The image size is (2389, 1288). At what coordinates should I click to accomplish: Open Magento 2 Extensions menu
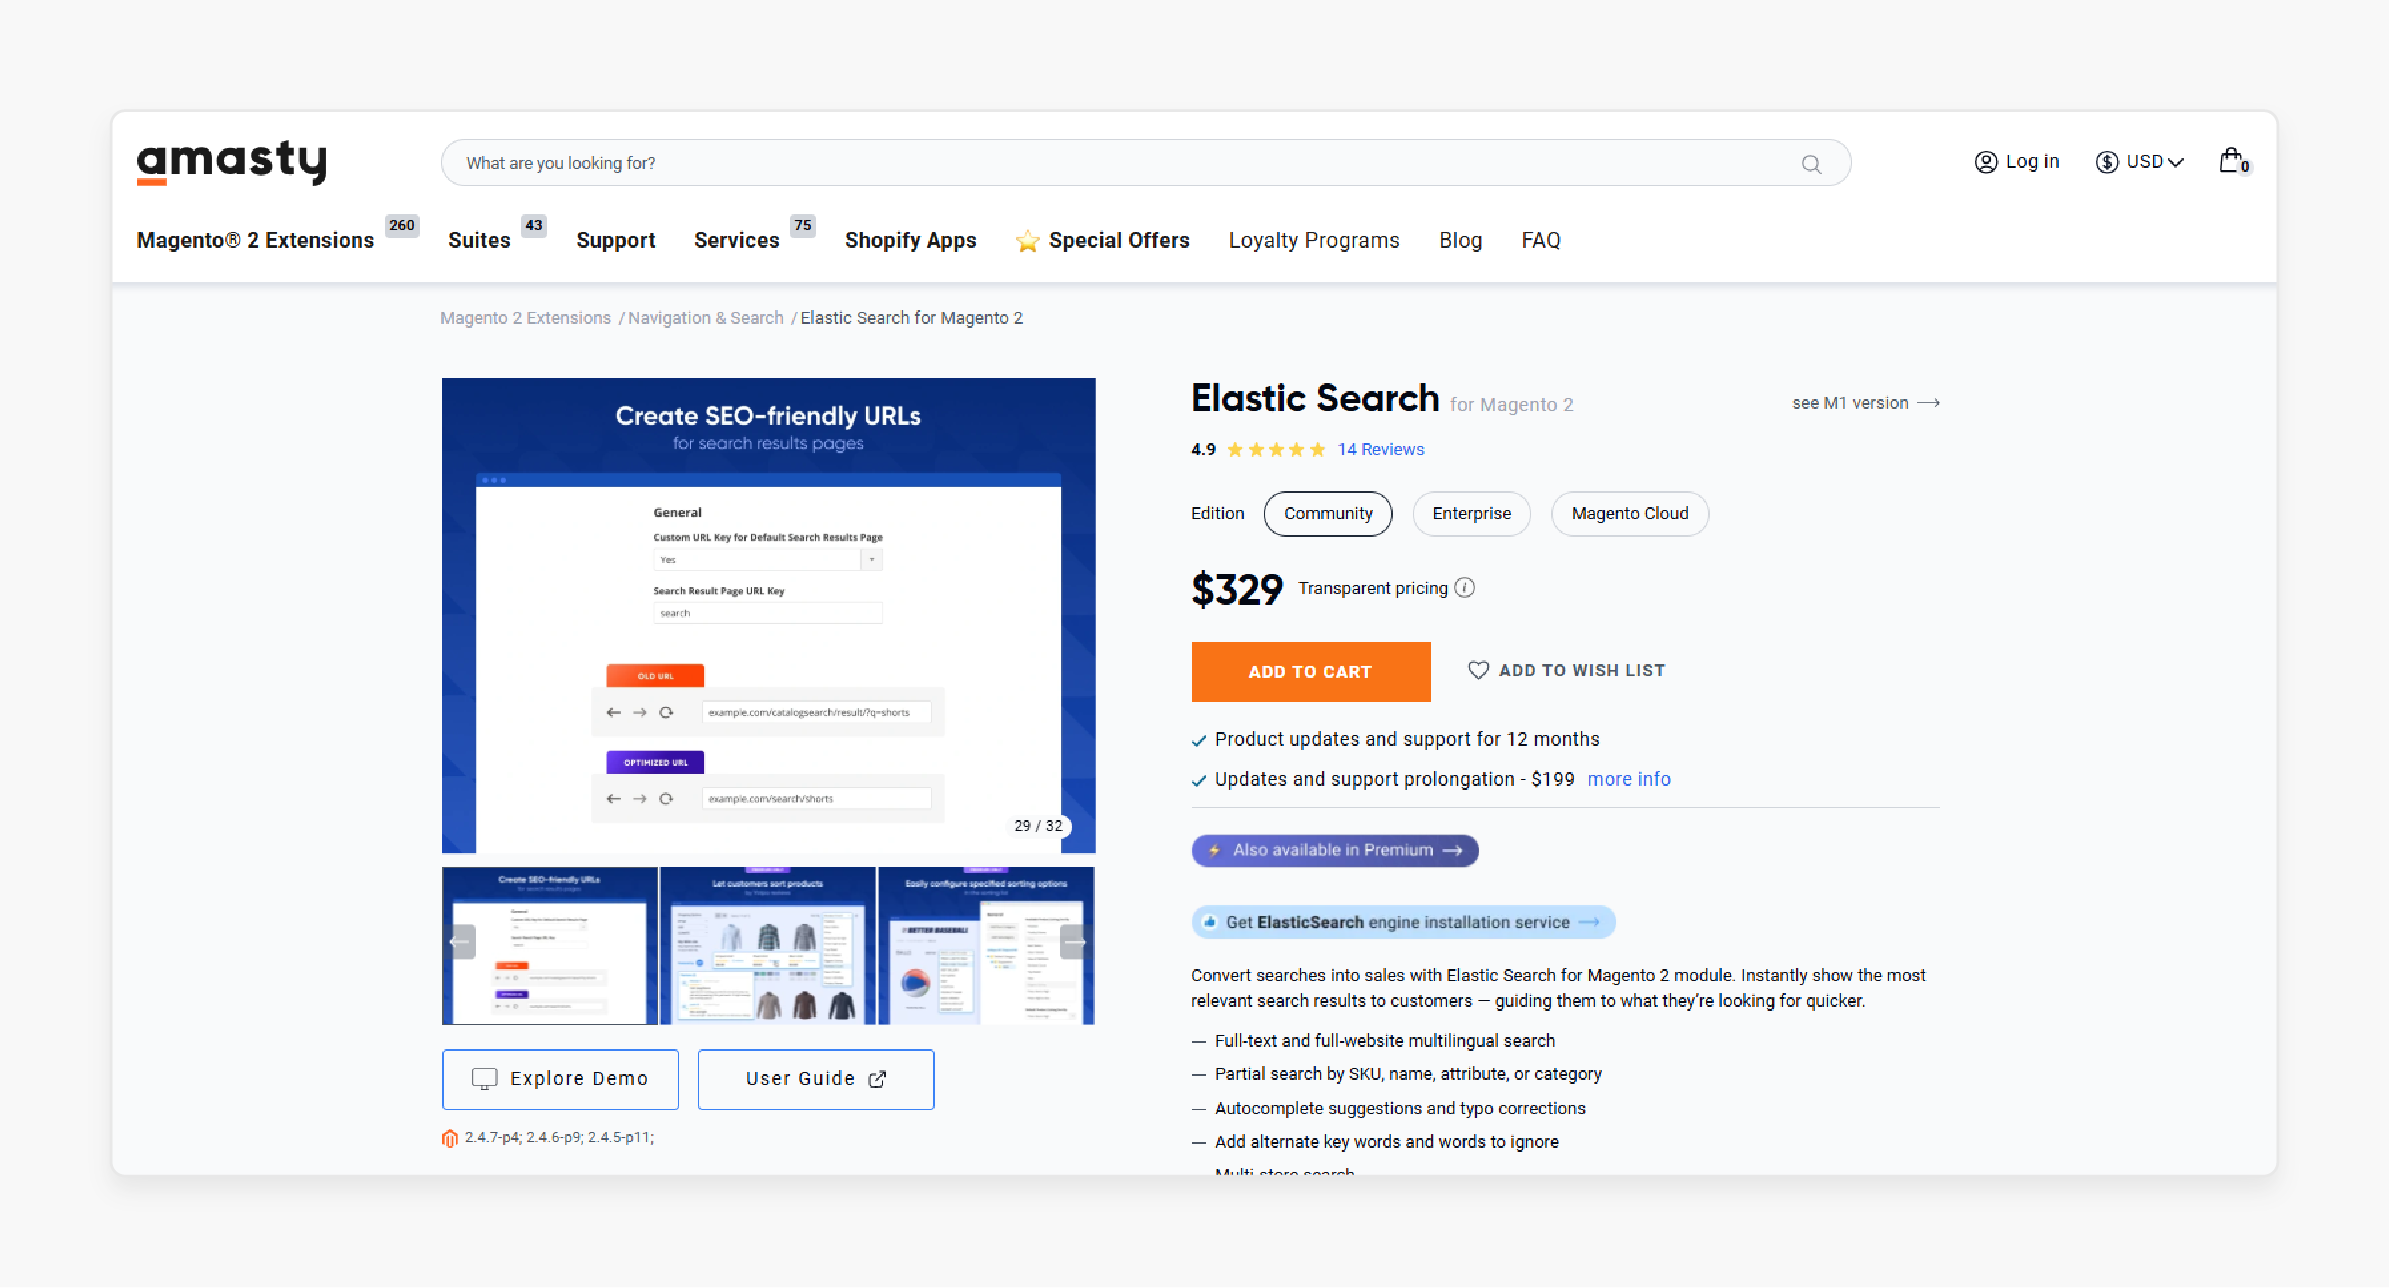pos(255,241)
